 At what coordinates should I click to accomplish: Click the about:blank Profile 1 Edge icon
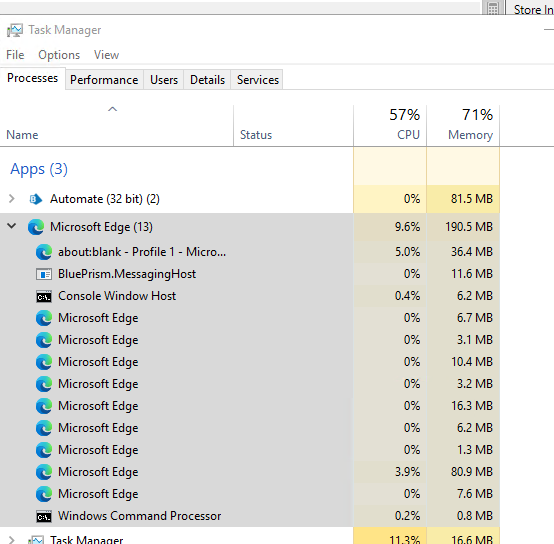tap(44, 252)
